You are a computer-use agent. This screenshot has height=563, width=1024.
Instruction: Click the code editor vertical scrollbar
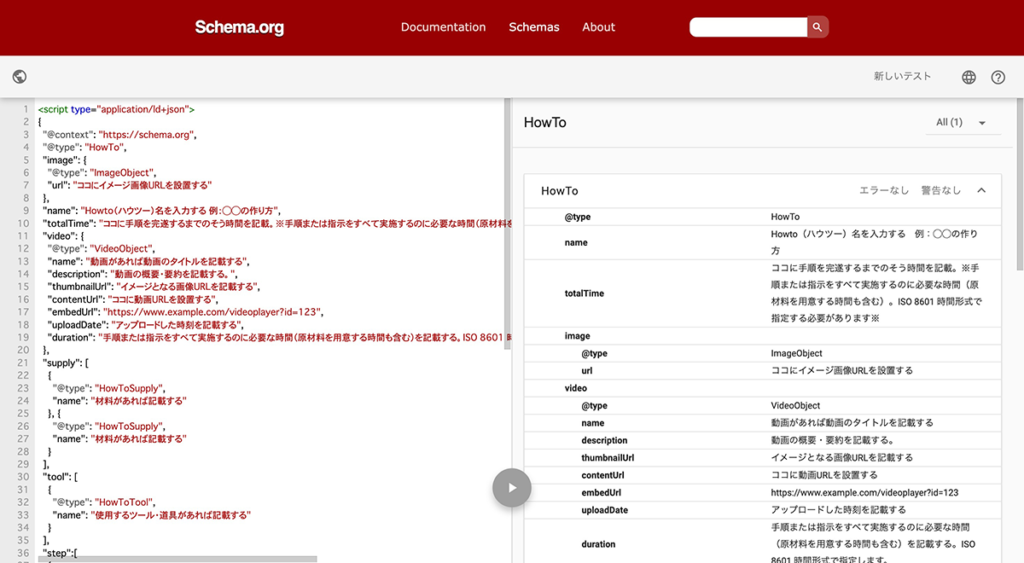[507, 224]
